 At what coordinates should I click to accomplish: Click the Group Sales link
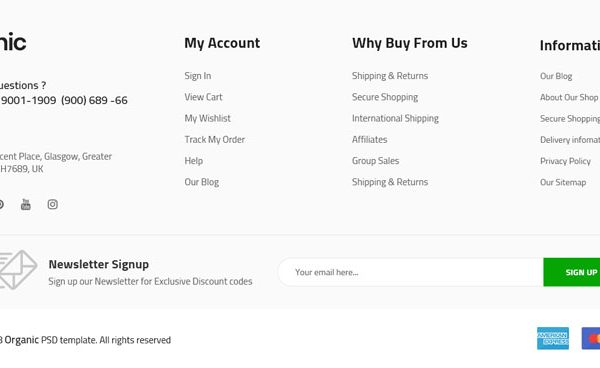click(375, 161)
